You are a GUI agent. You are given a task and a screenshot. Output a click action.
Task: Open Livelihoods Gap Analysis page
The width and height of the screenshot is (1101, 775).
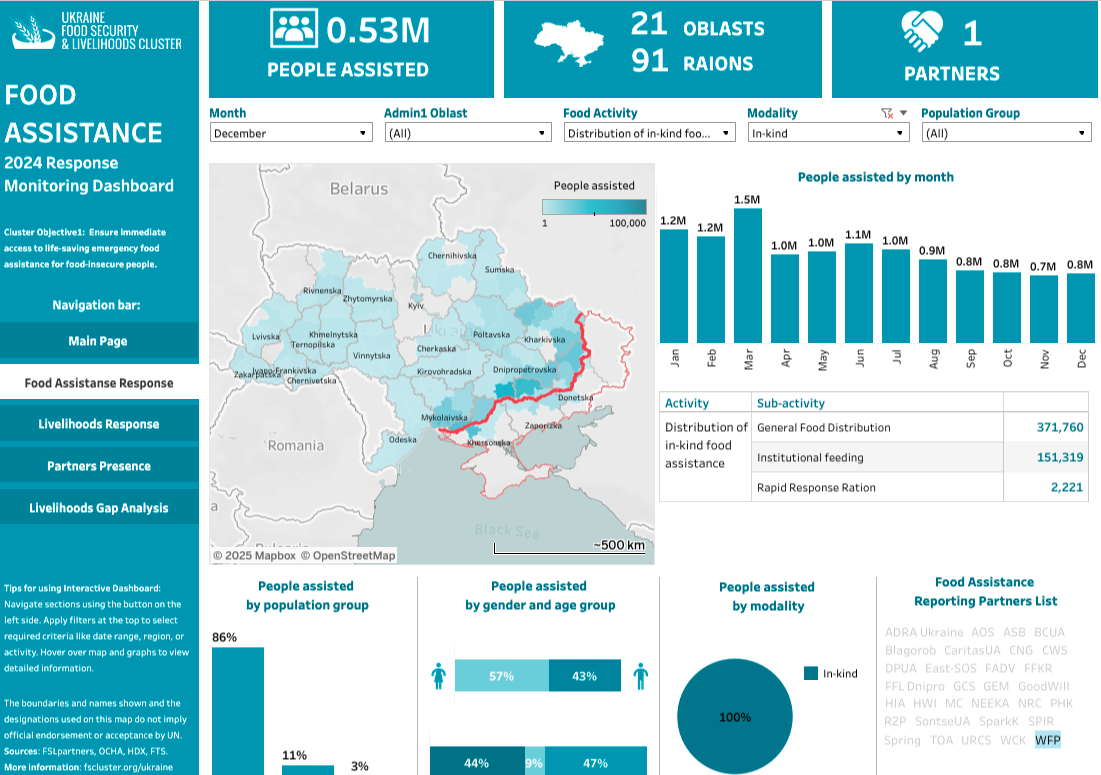(x=98, y=508)
